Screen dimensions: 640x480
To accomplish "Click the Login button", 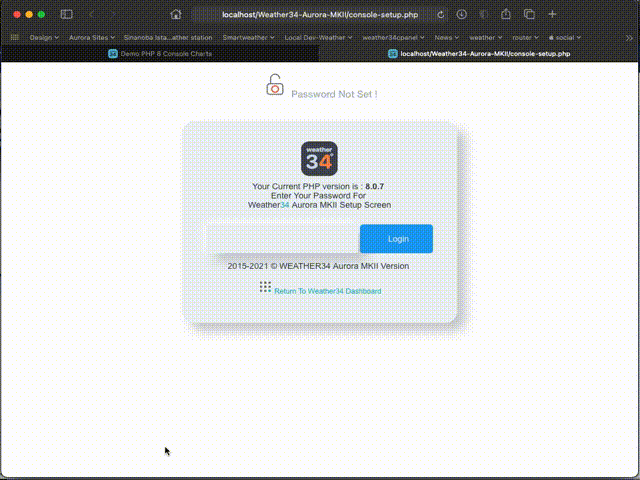I will coord(396,239).
